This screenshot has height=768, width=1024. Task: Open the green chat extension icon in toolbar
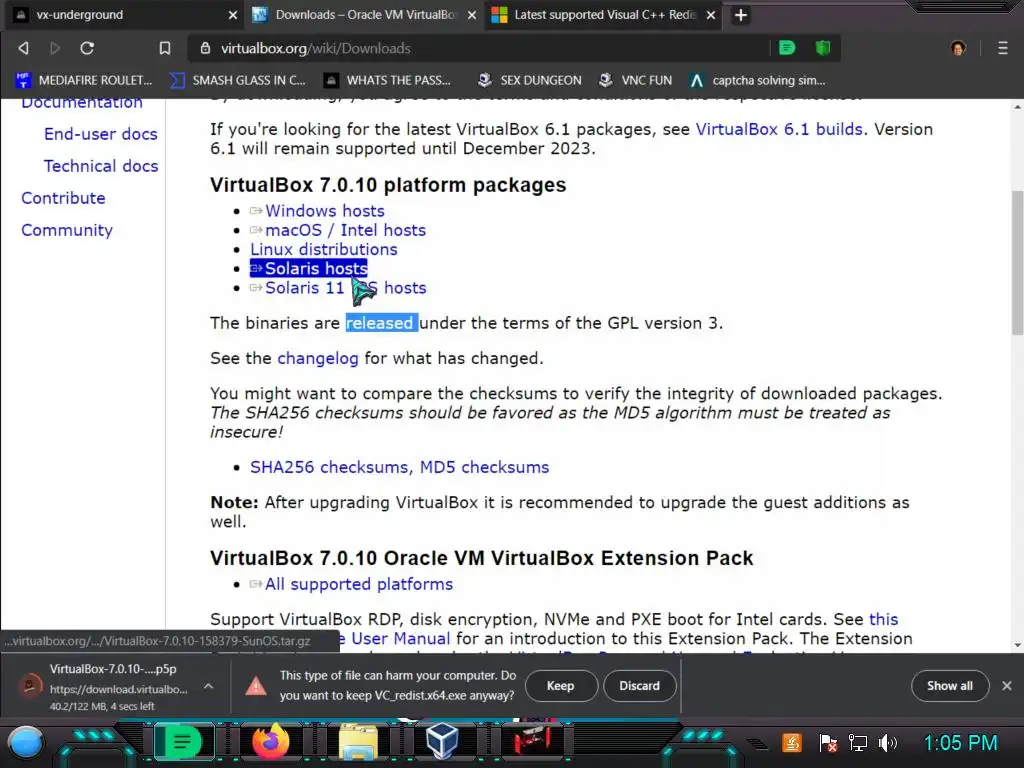click(x=787, y=48)
